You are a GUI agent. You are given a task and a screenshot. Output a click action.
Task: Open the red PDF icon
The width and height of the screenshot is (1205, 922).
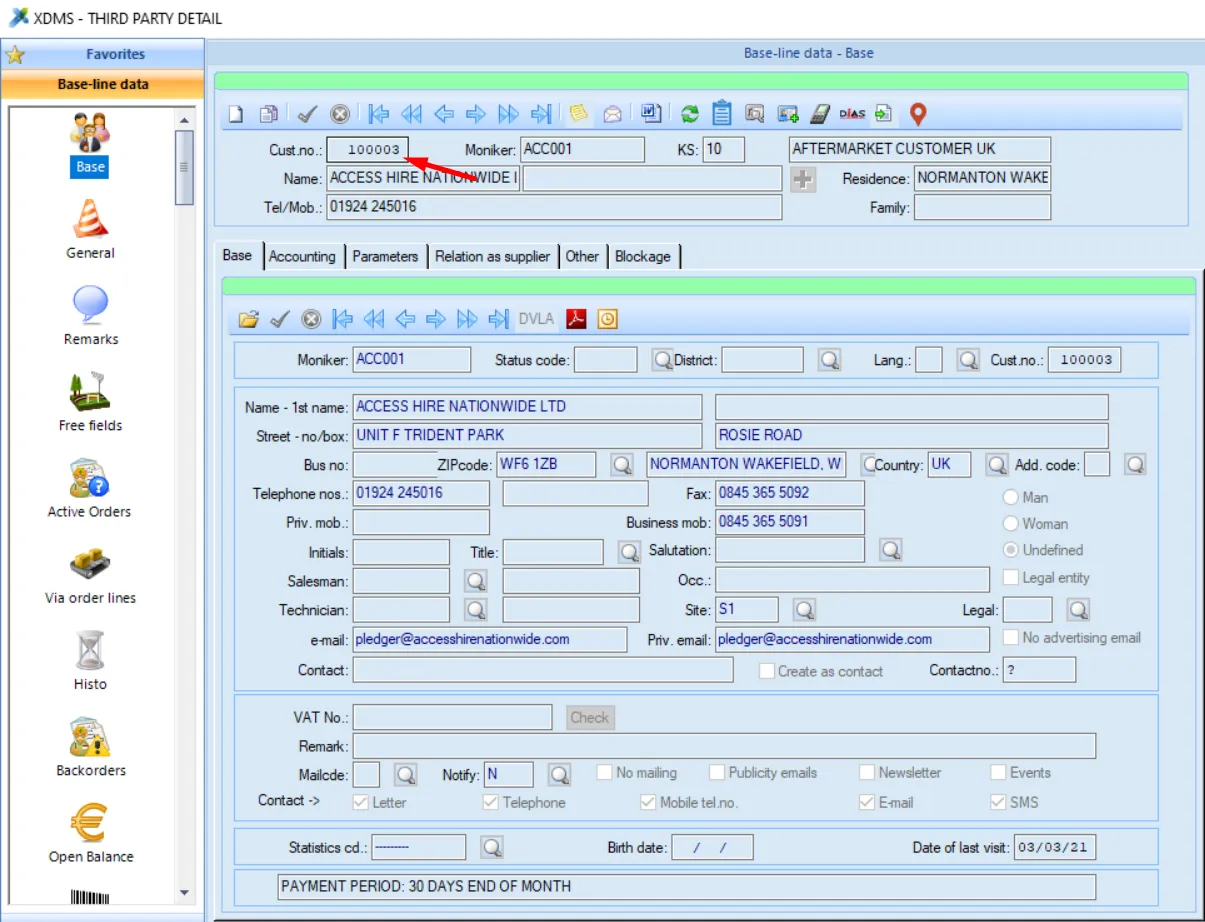(x=576, y=320)
